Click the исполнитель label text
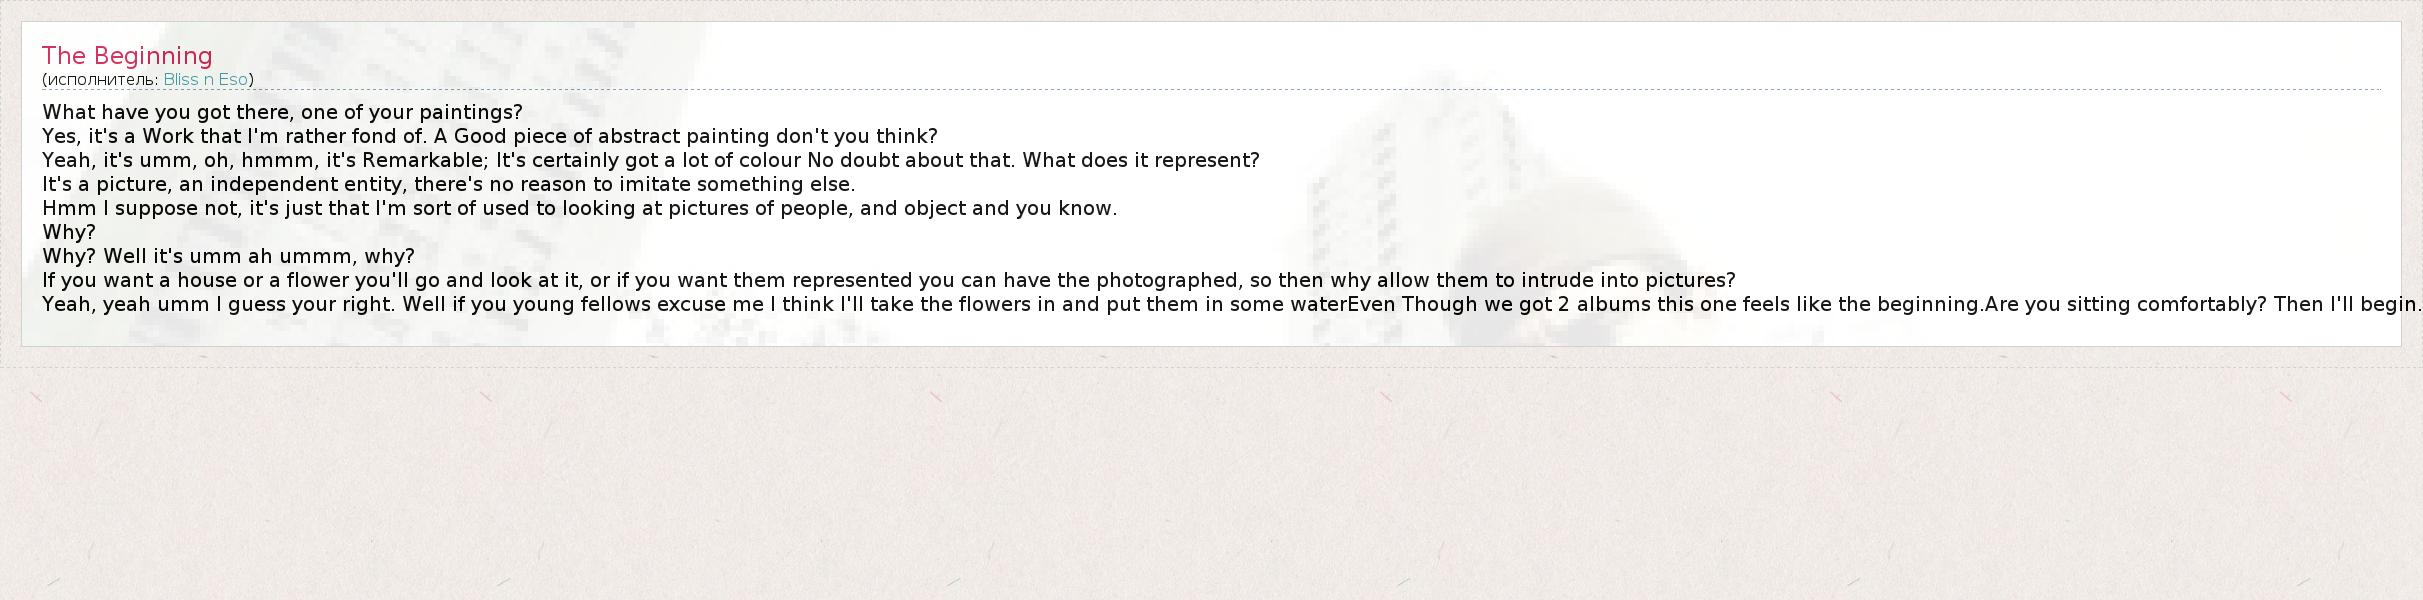 click(101, 80)
